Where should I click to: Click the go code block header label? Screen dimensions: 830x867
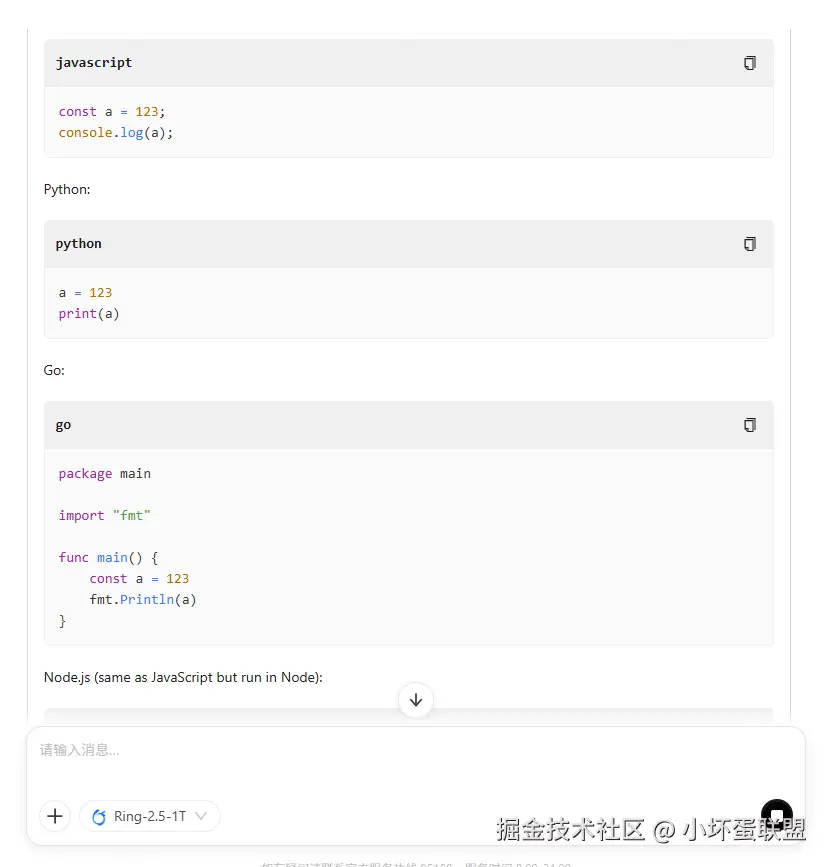[64, 425]
